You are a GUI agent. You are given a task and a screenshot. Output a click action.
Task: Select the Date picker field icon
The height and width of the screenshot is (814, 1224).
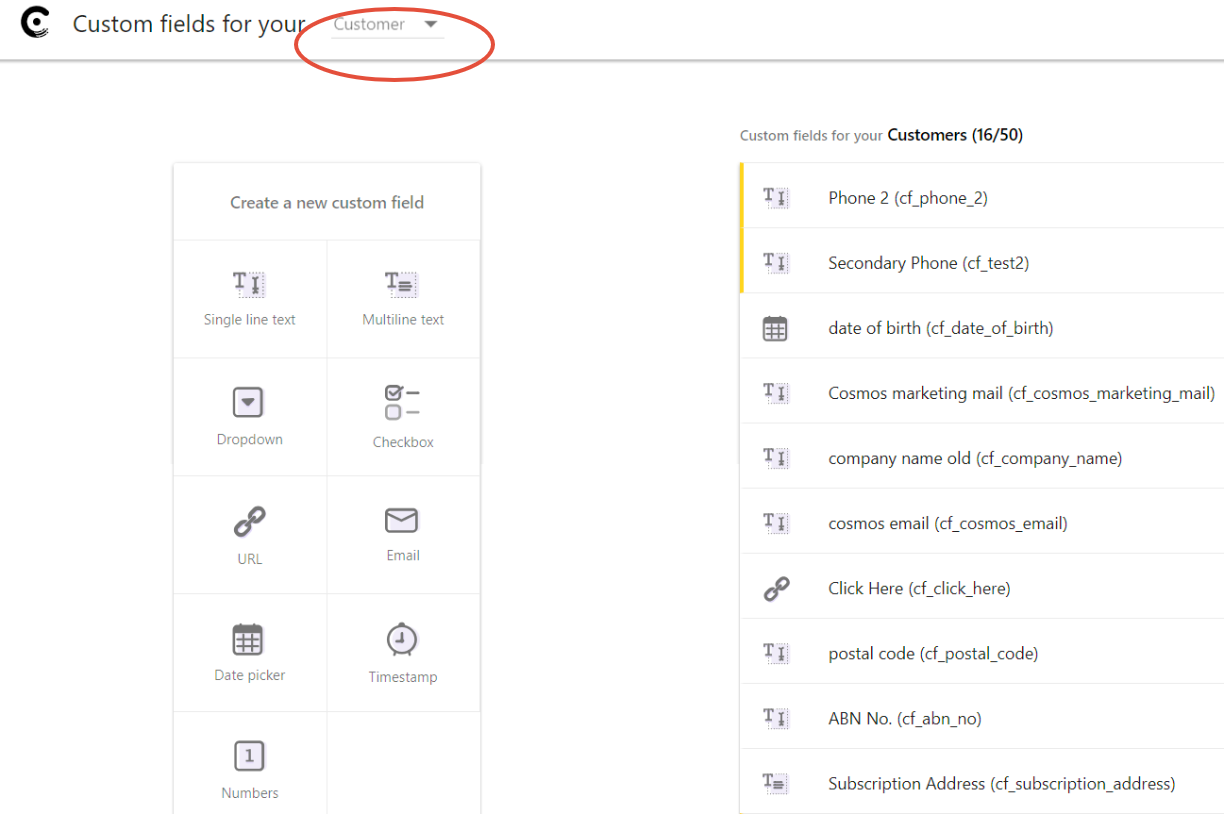pyautogui.click(x=248, y=639)
